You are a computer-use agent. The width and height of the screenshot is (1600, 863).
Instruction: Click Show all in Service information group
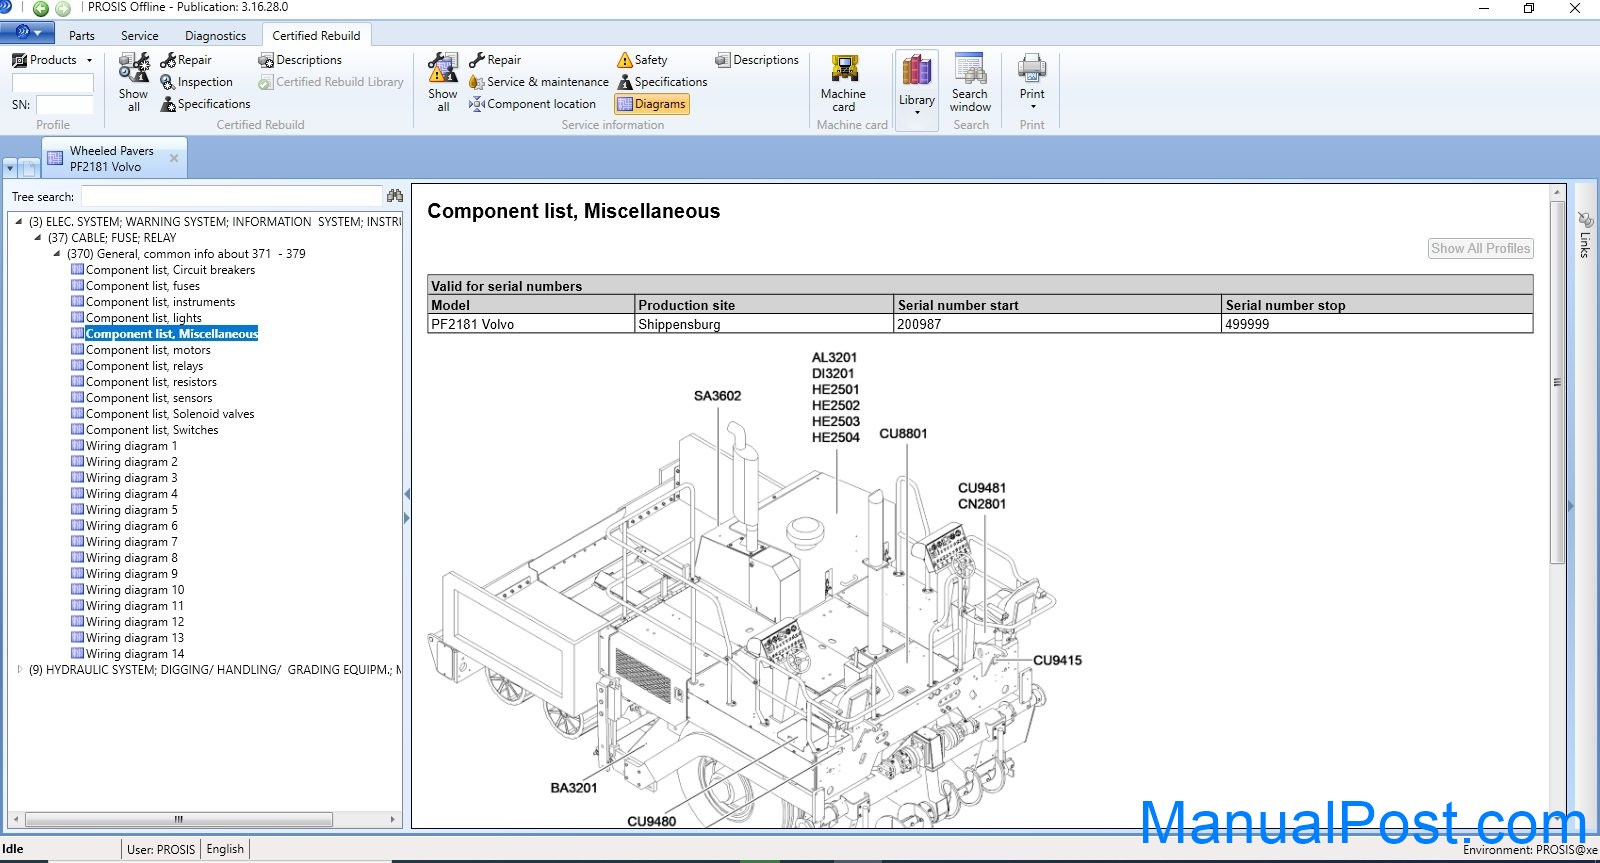(443, 82)
